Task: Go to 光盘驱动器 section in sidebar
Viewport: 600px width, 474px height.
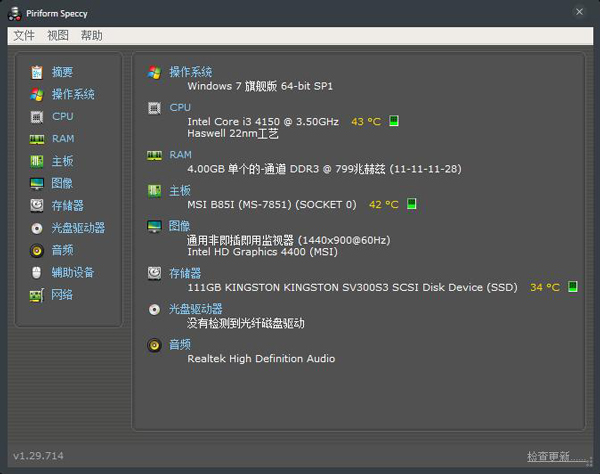Action: pyautogui.click(x=78, y=228)
